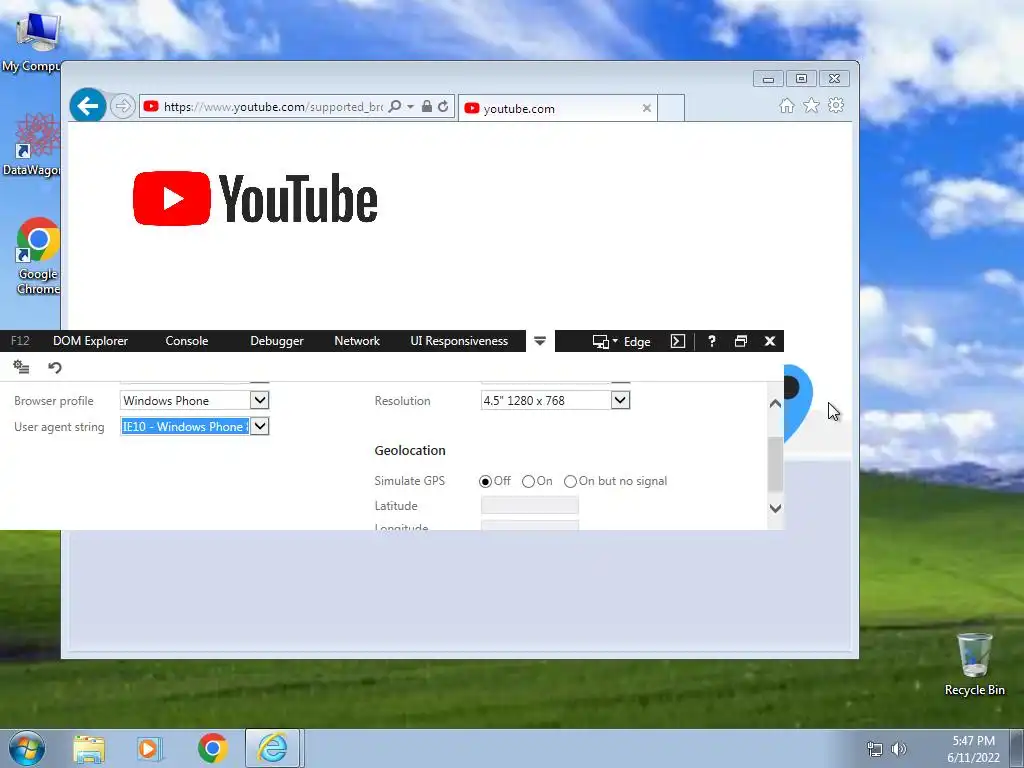Select Simulate GPS On radio button
This screenshot has width=1024, height=768.
(x=528, y=481)
